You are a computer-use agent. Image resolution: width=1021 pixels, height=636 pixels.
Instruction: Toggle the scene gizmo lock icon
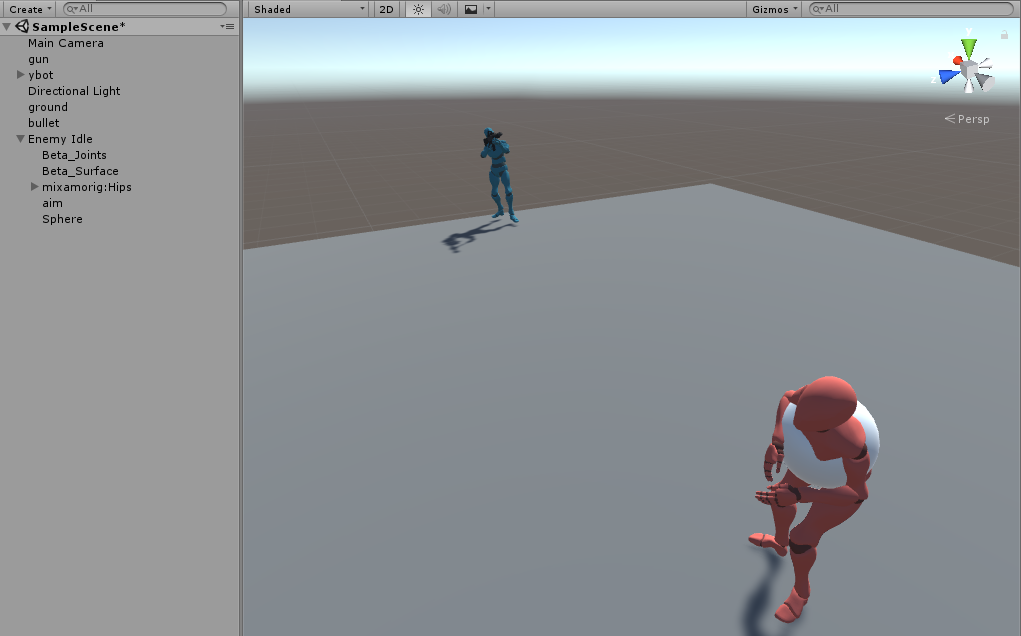(x=1004, y=35)
